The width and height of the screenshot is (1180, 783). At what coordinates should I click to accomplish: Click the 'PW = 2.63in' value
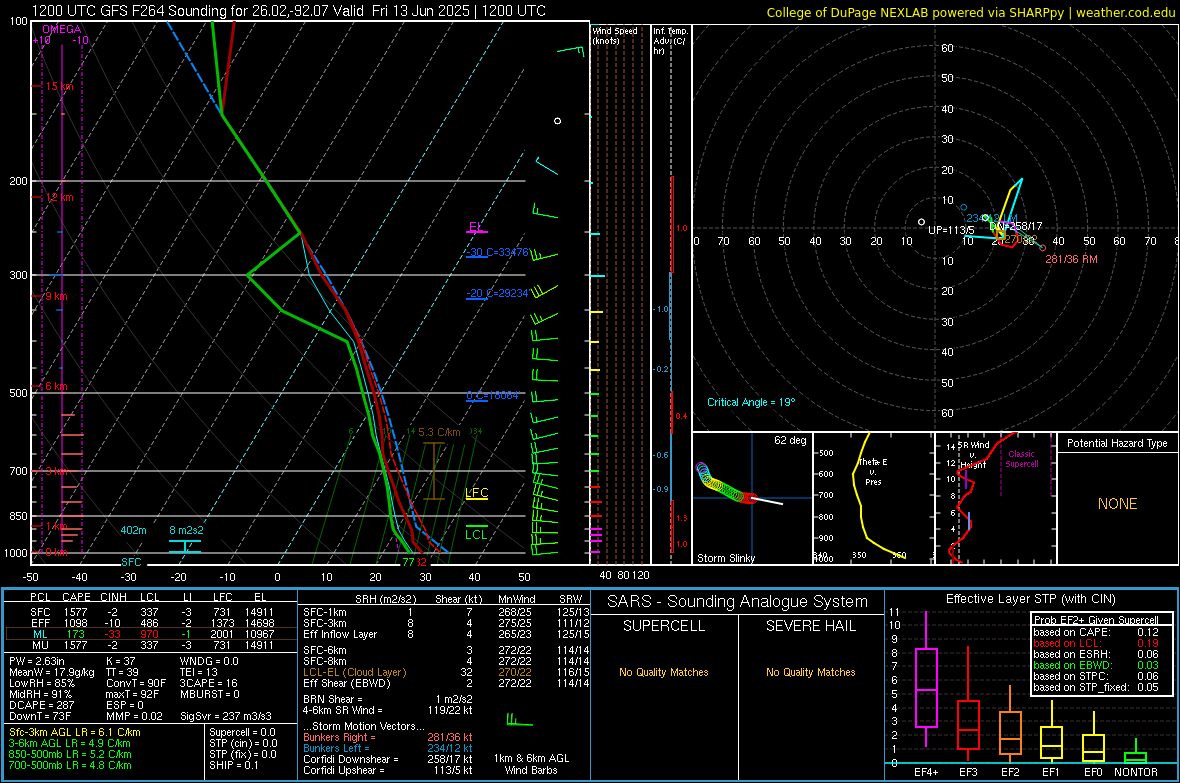coord(37,661)
